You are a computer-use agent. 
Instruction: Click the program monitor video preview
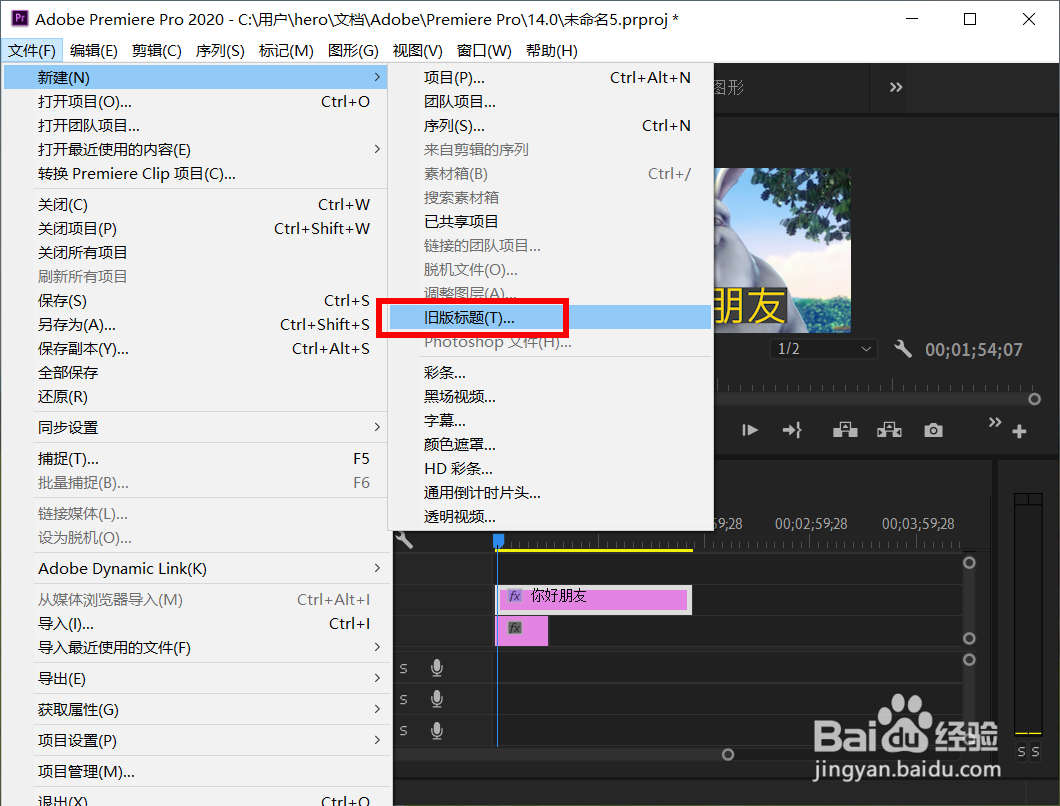tap(782, 250)
